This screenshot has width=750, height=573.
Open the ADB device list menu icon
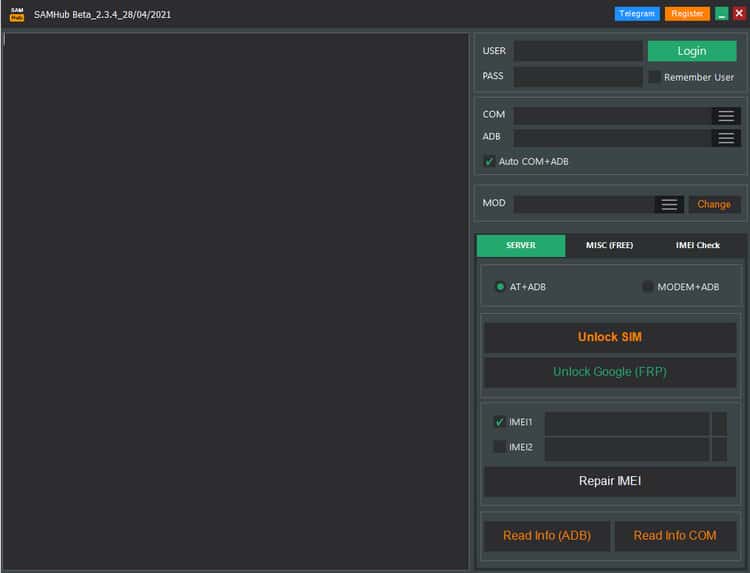[x=726, y=138]
